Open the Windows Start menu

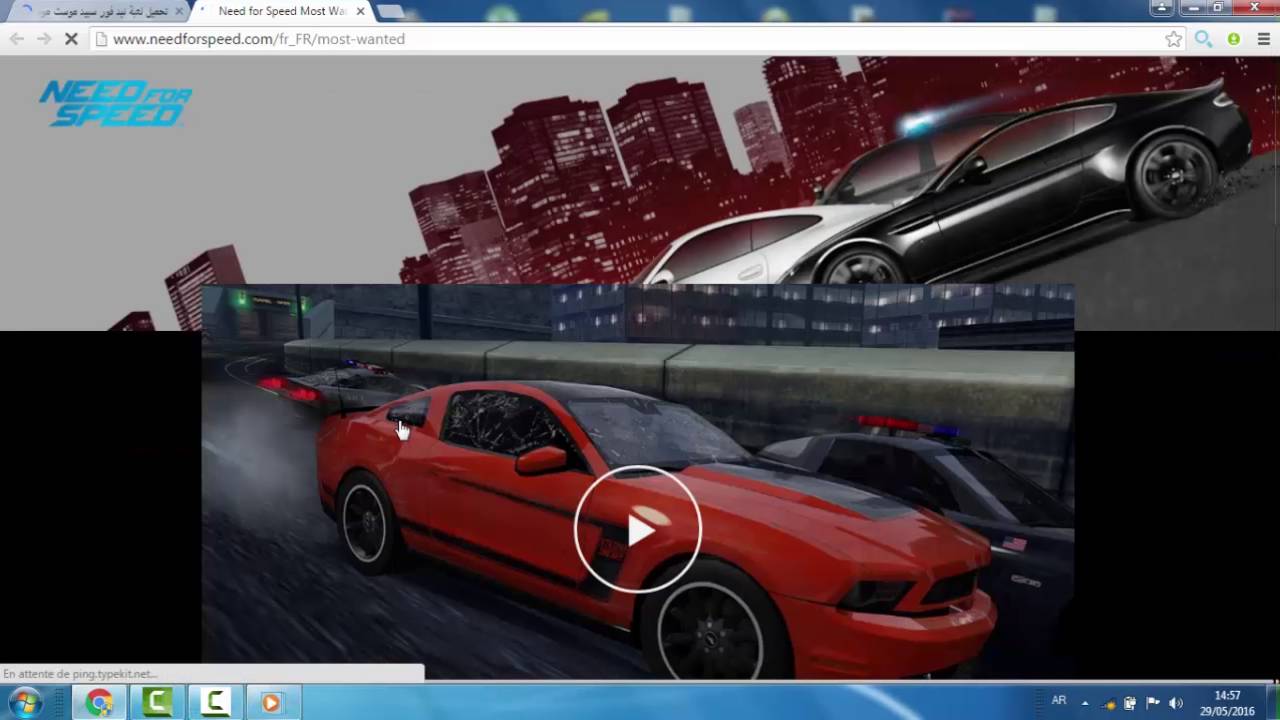coord(24,702)
